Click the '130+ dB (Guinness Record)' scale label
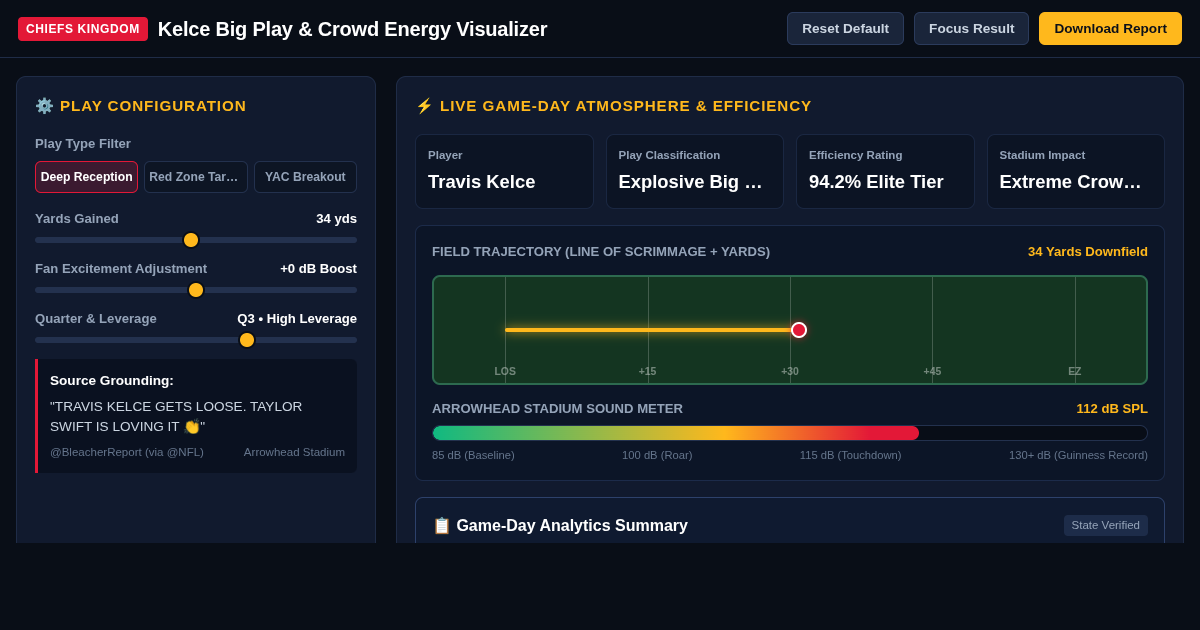This screenshot has height=630, width=1200. click(x=1078, y=455)
